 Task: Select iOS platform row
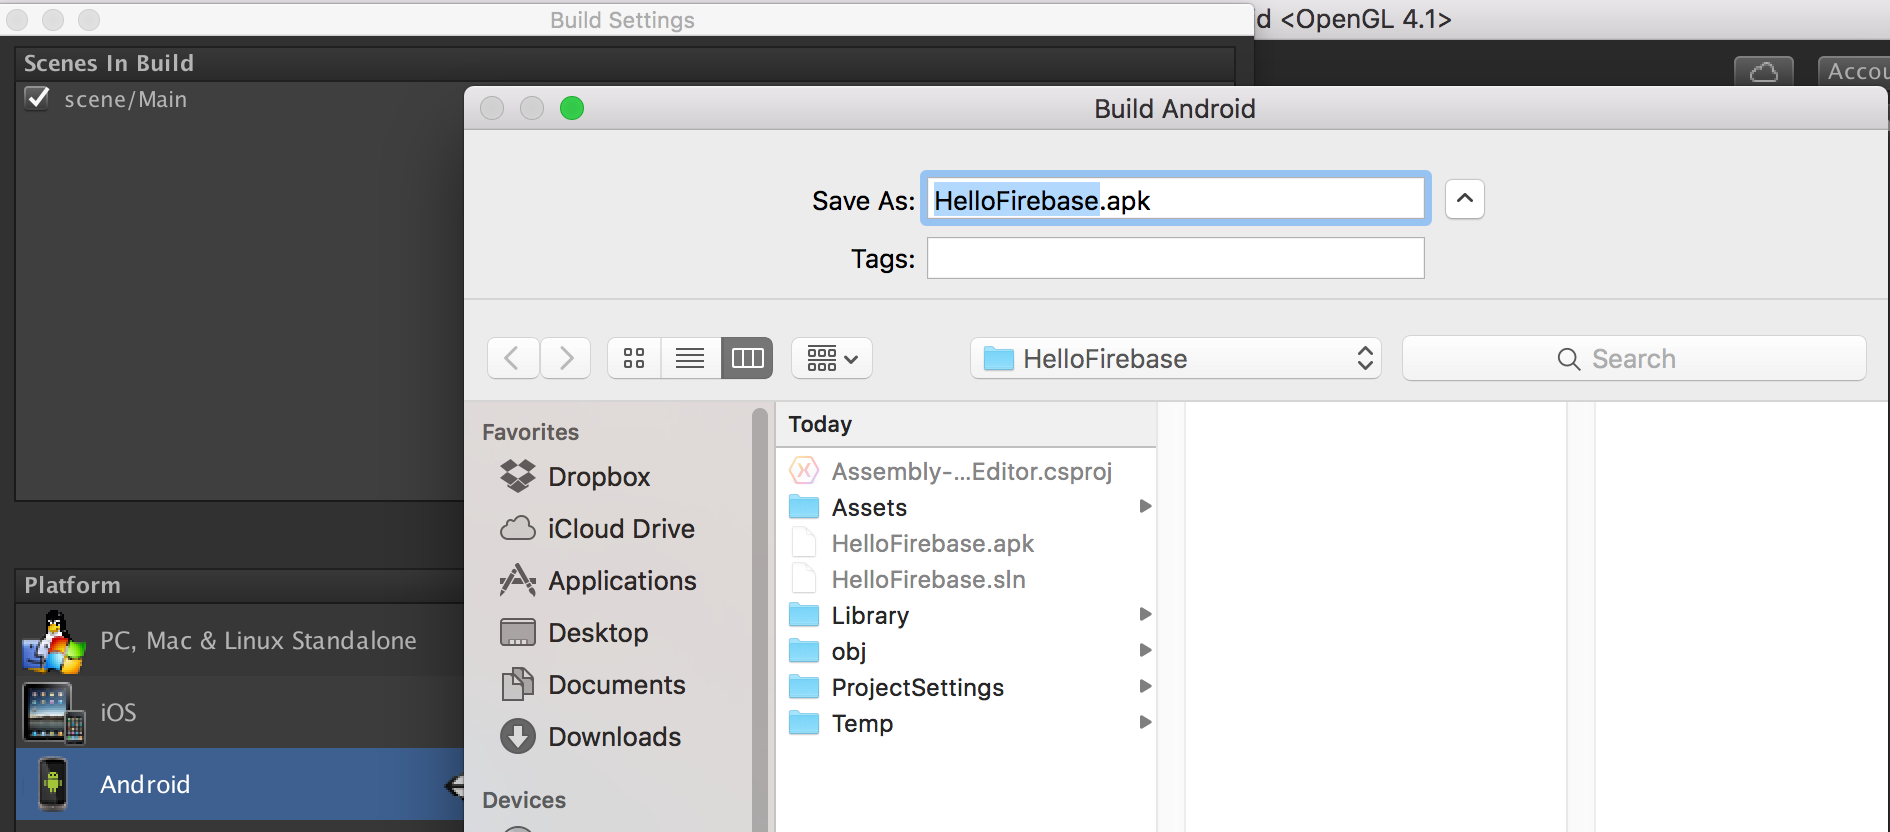point(240,712)
